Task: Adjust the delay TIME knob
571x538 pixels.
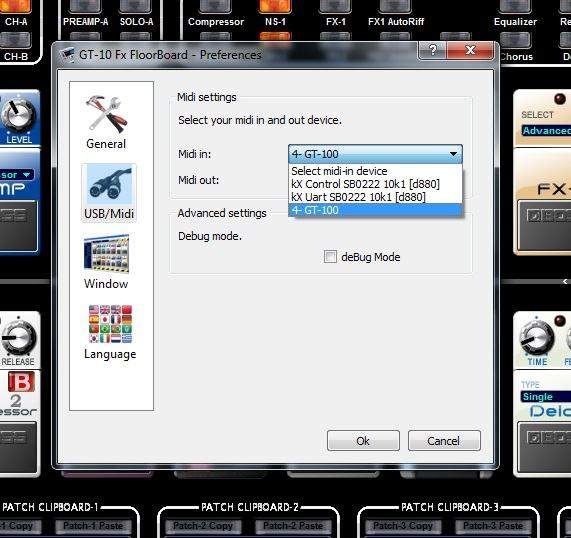Action: click(536, 337)
